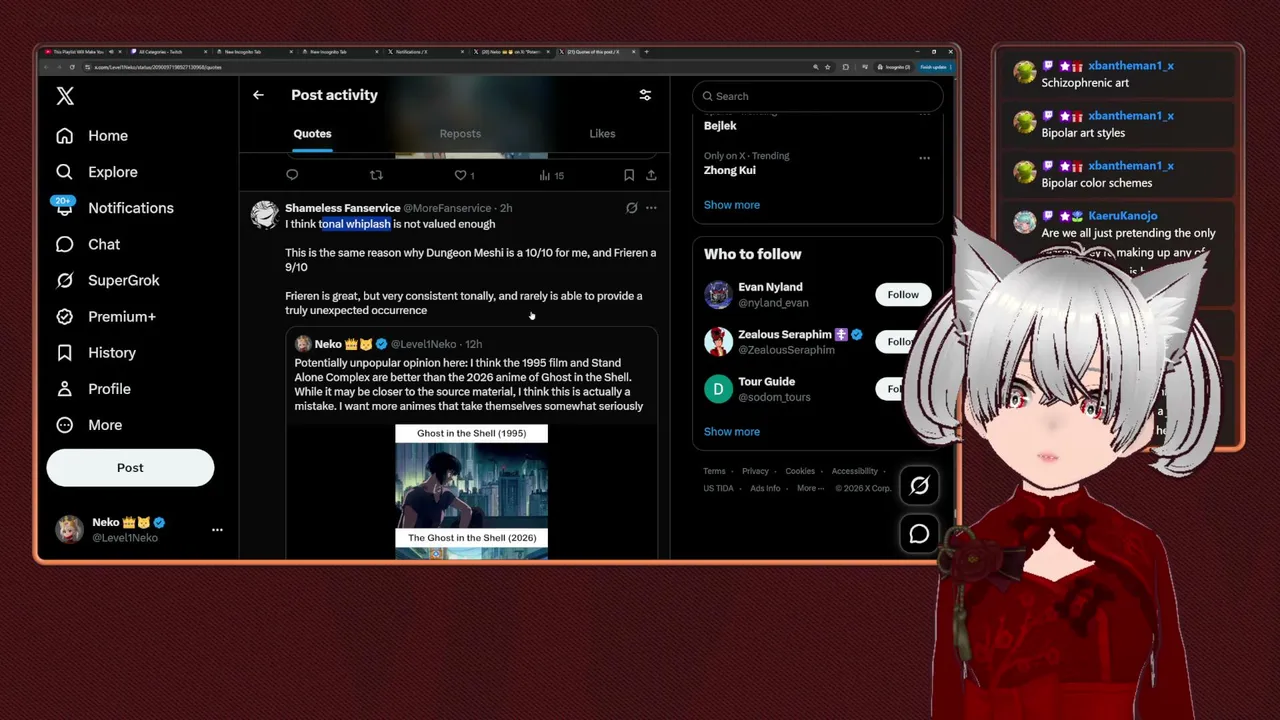Image resolution: width=1280 pixels, height=720 pixels.
Task: Open the Cookies footer link
Action: [800, 471]
